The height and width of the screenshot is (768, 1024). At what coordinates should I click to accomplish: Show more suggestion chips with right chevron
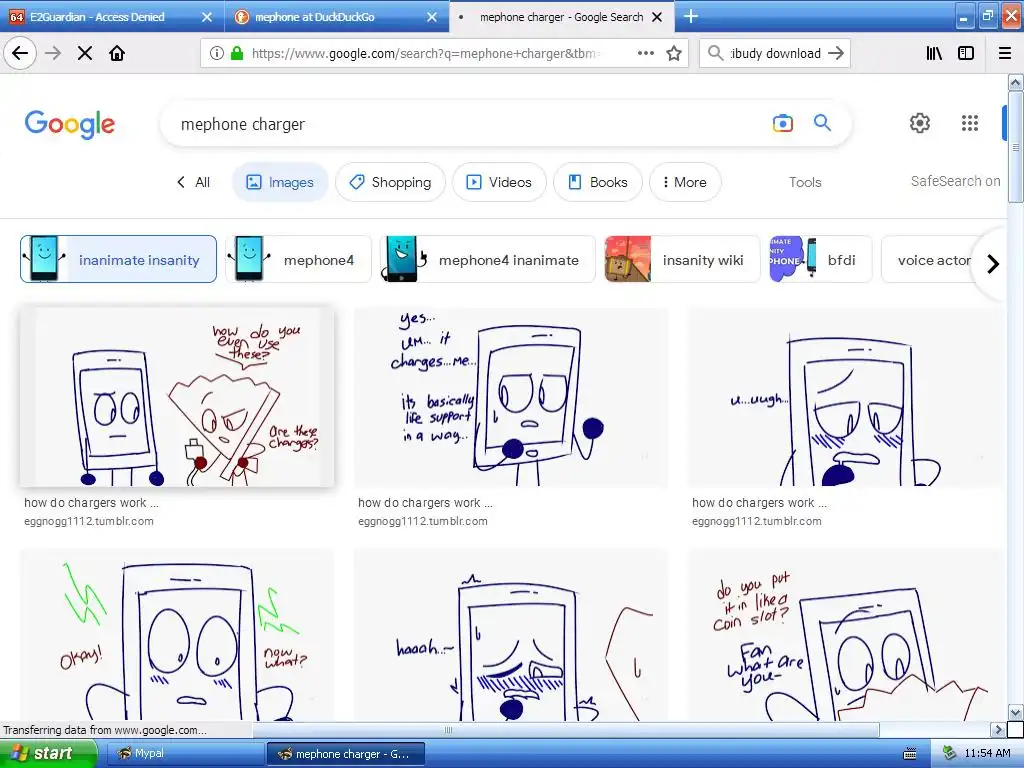[x=993, y=264]
